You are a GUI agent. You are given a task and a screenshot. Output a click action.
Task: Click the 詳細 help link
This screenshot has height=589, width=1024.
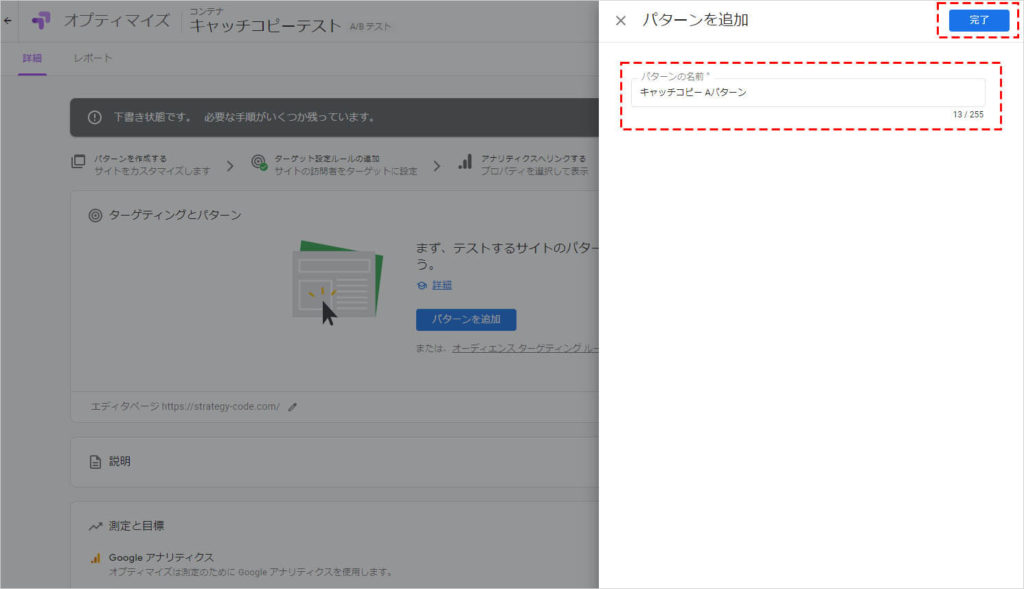442,285
